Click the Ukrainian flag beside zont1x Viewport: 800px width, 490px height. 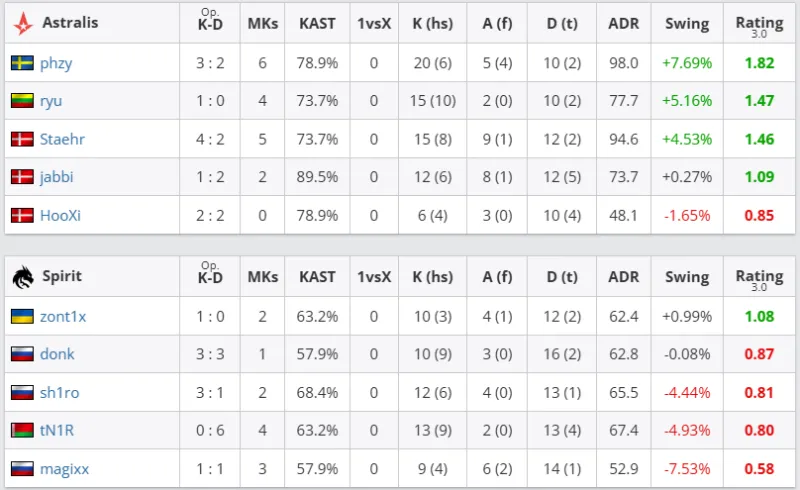22,316
